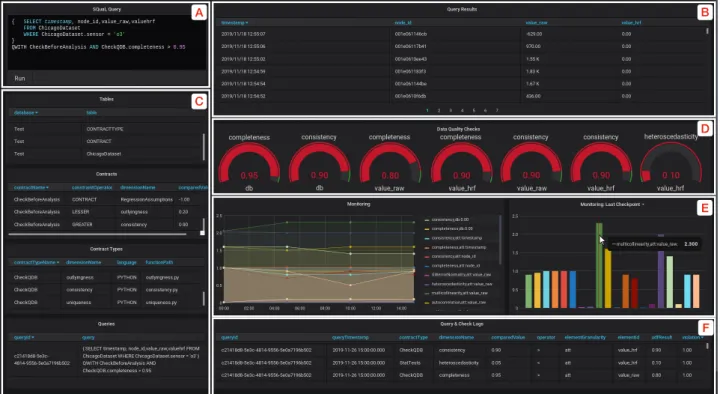Sort Query Results by the value_hrf column header
The image size is (720, 394).
point(631,23)
